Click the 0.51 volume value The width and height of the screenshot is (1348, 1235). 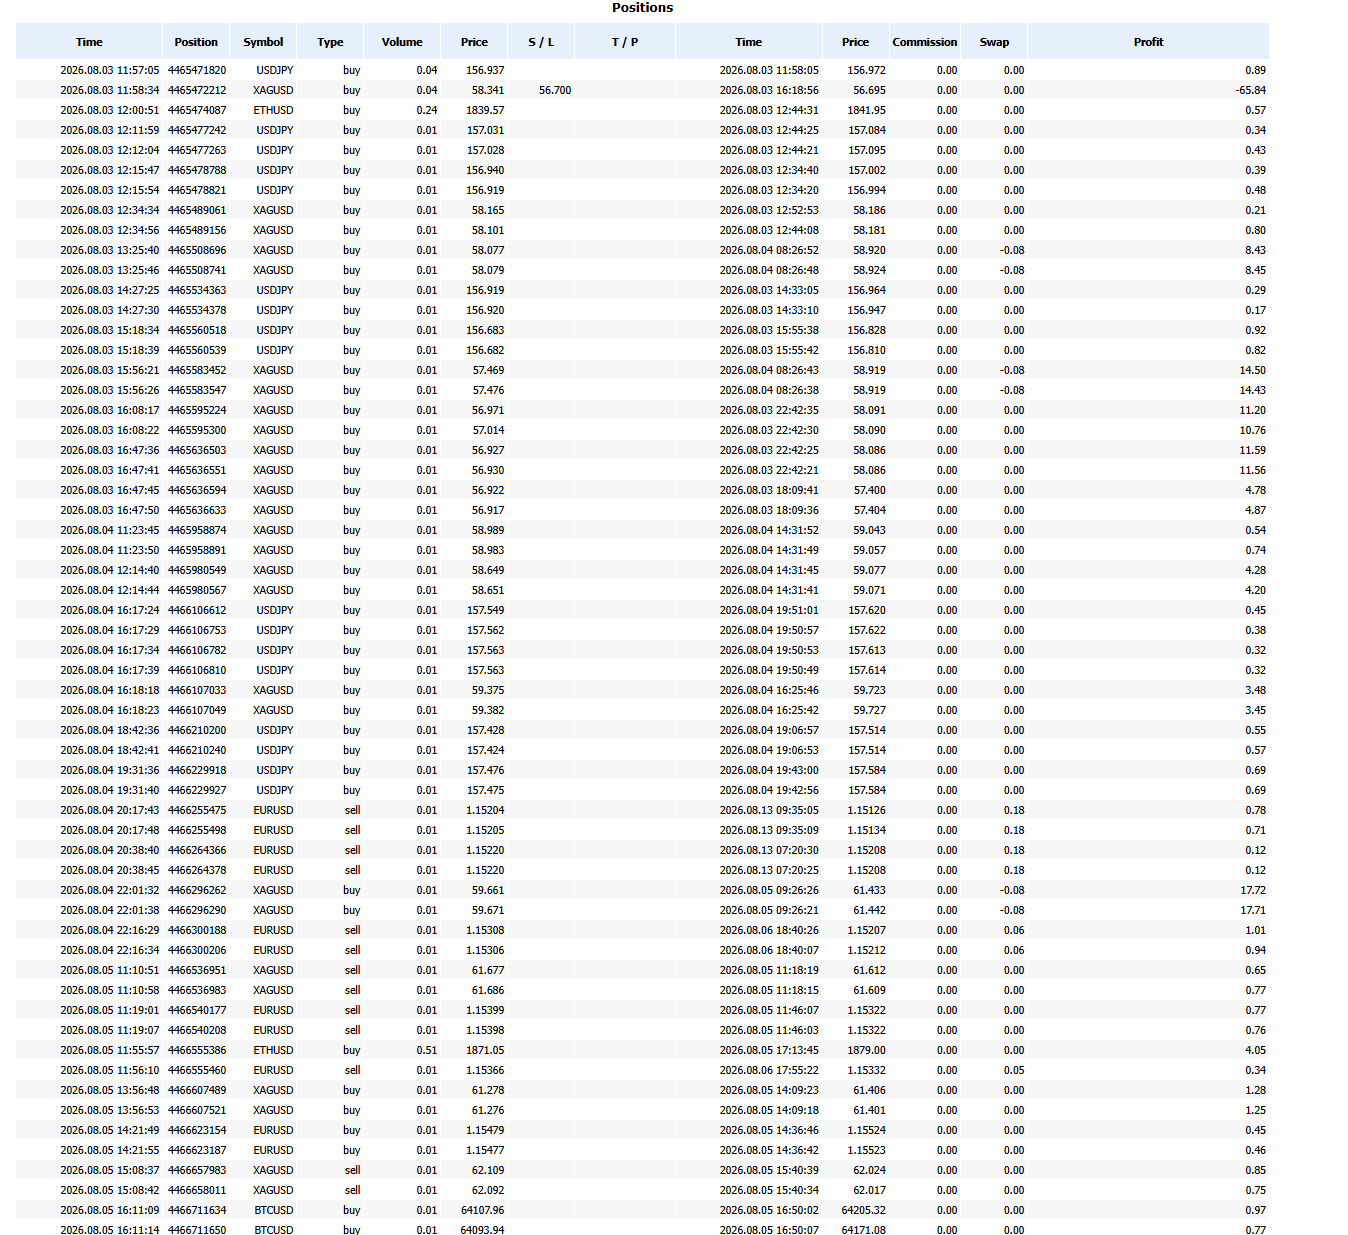427,1050
